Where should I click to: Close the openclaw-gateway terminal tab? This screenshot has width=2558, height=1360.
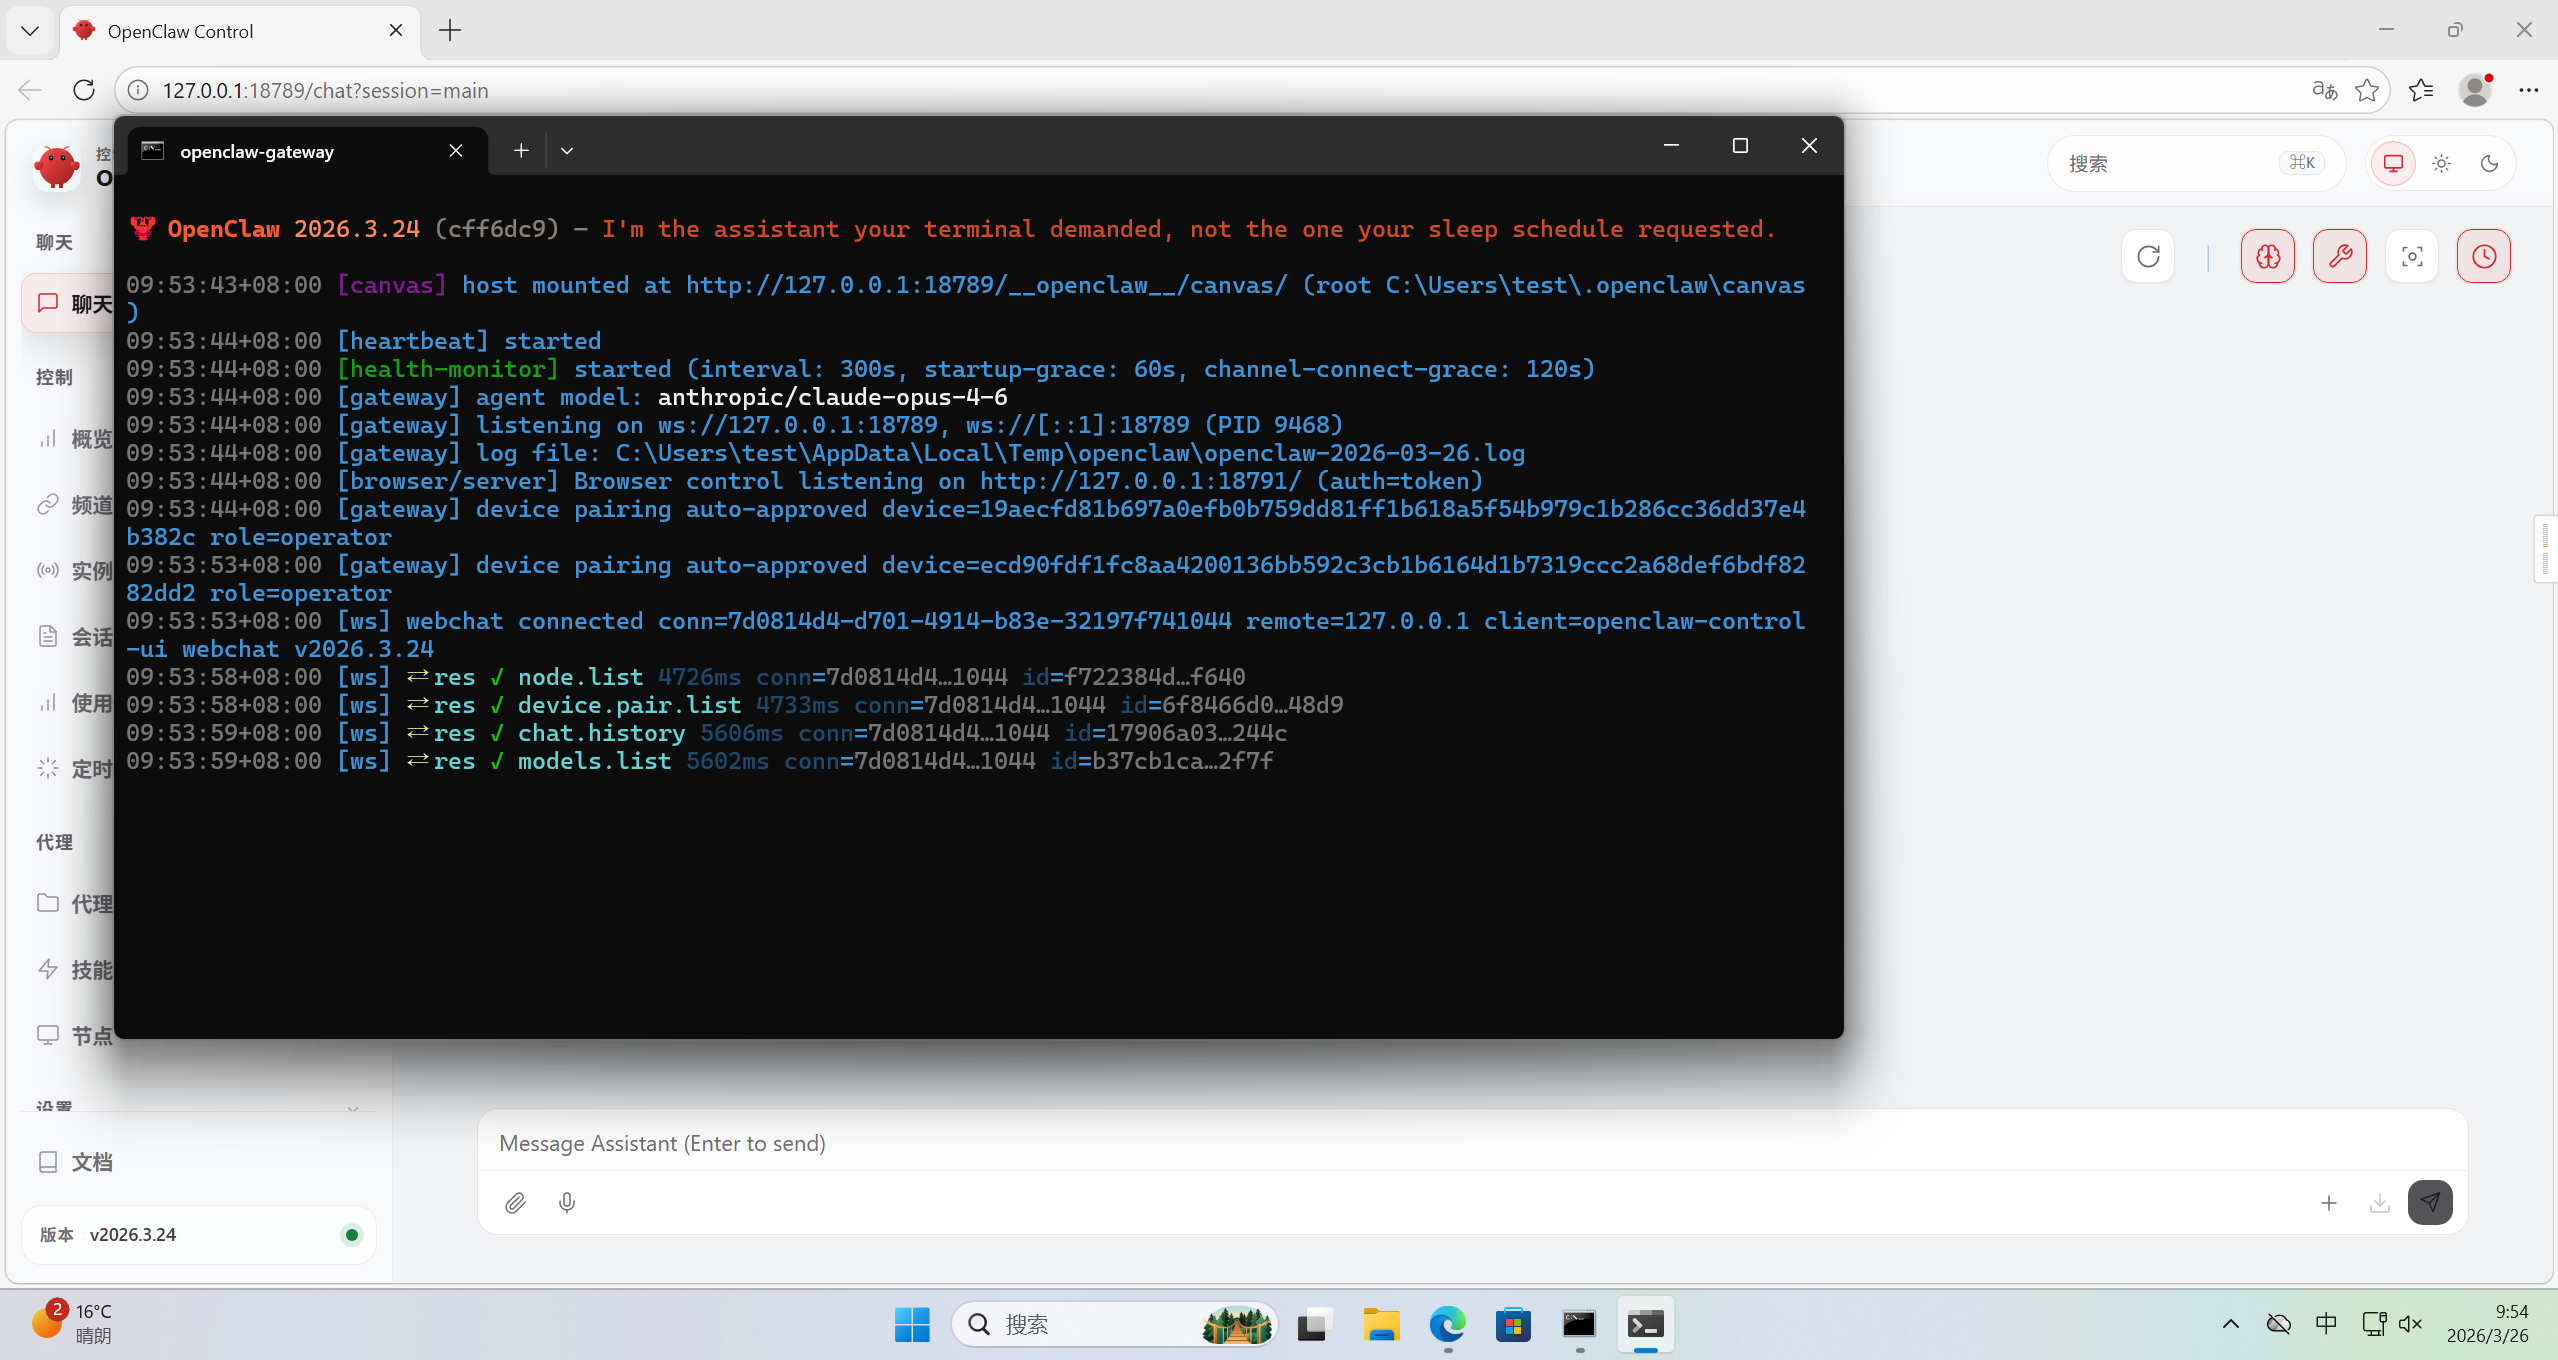click(456, 151)
